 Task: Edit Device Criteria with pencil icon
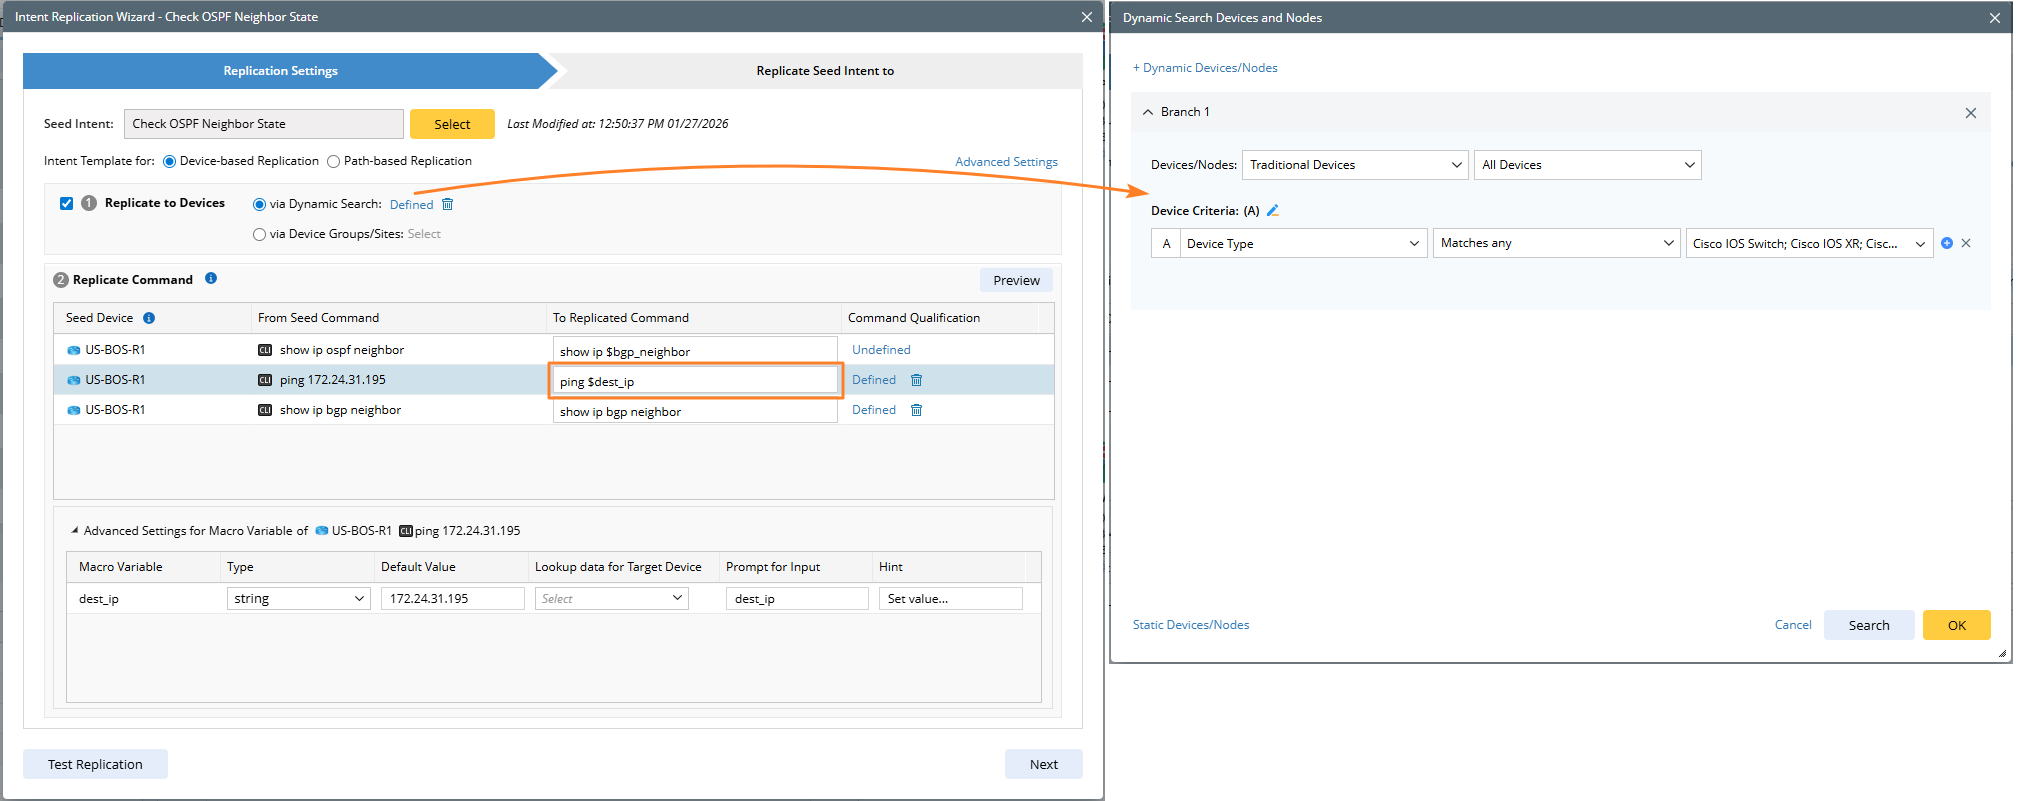(1273, 211)
